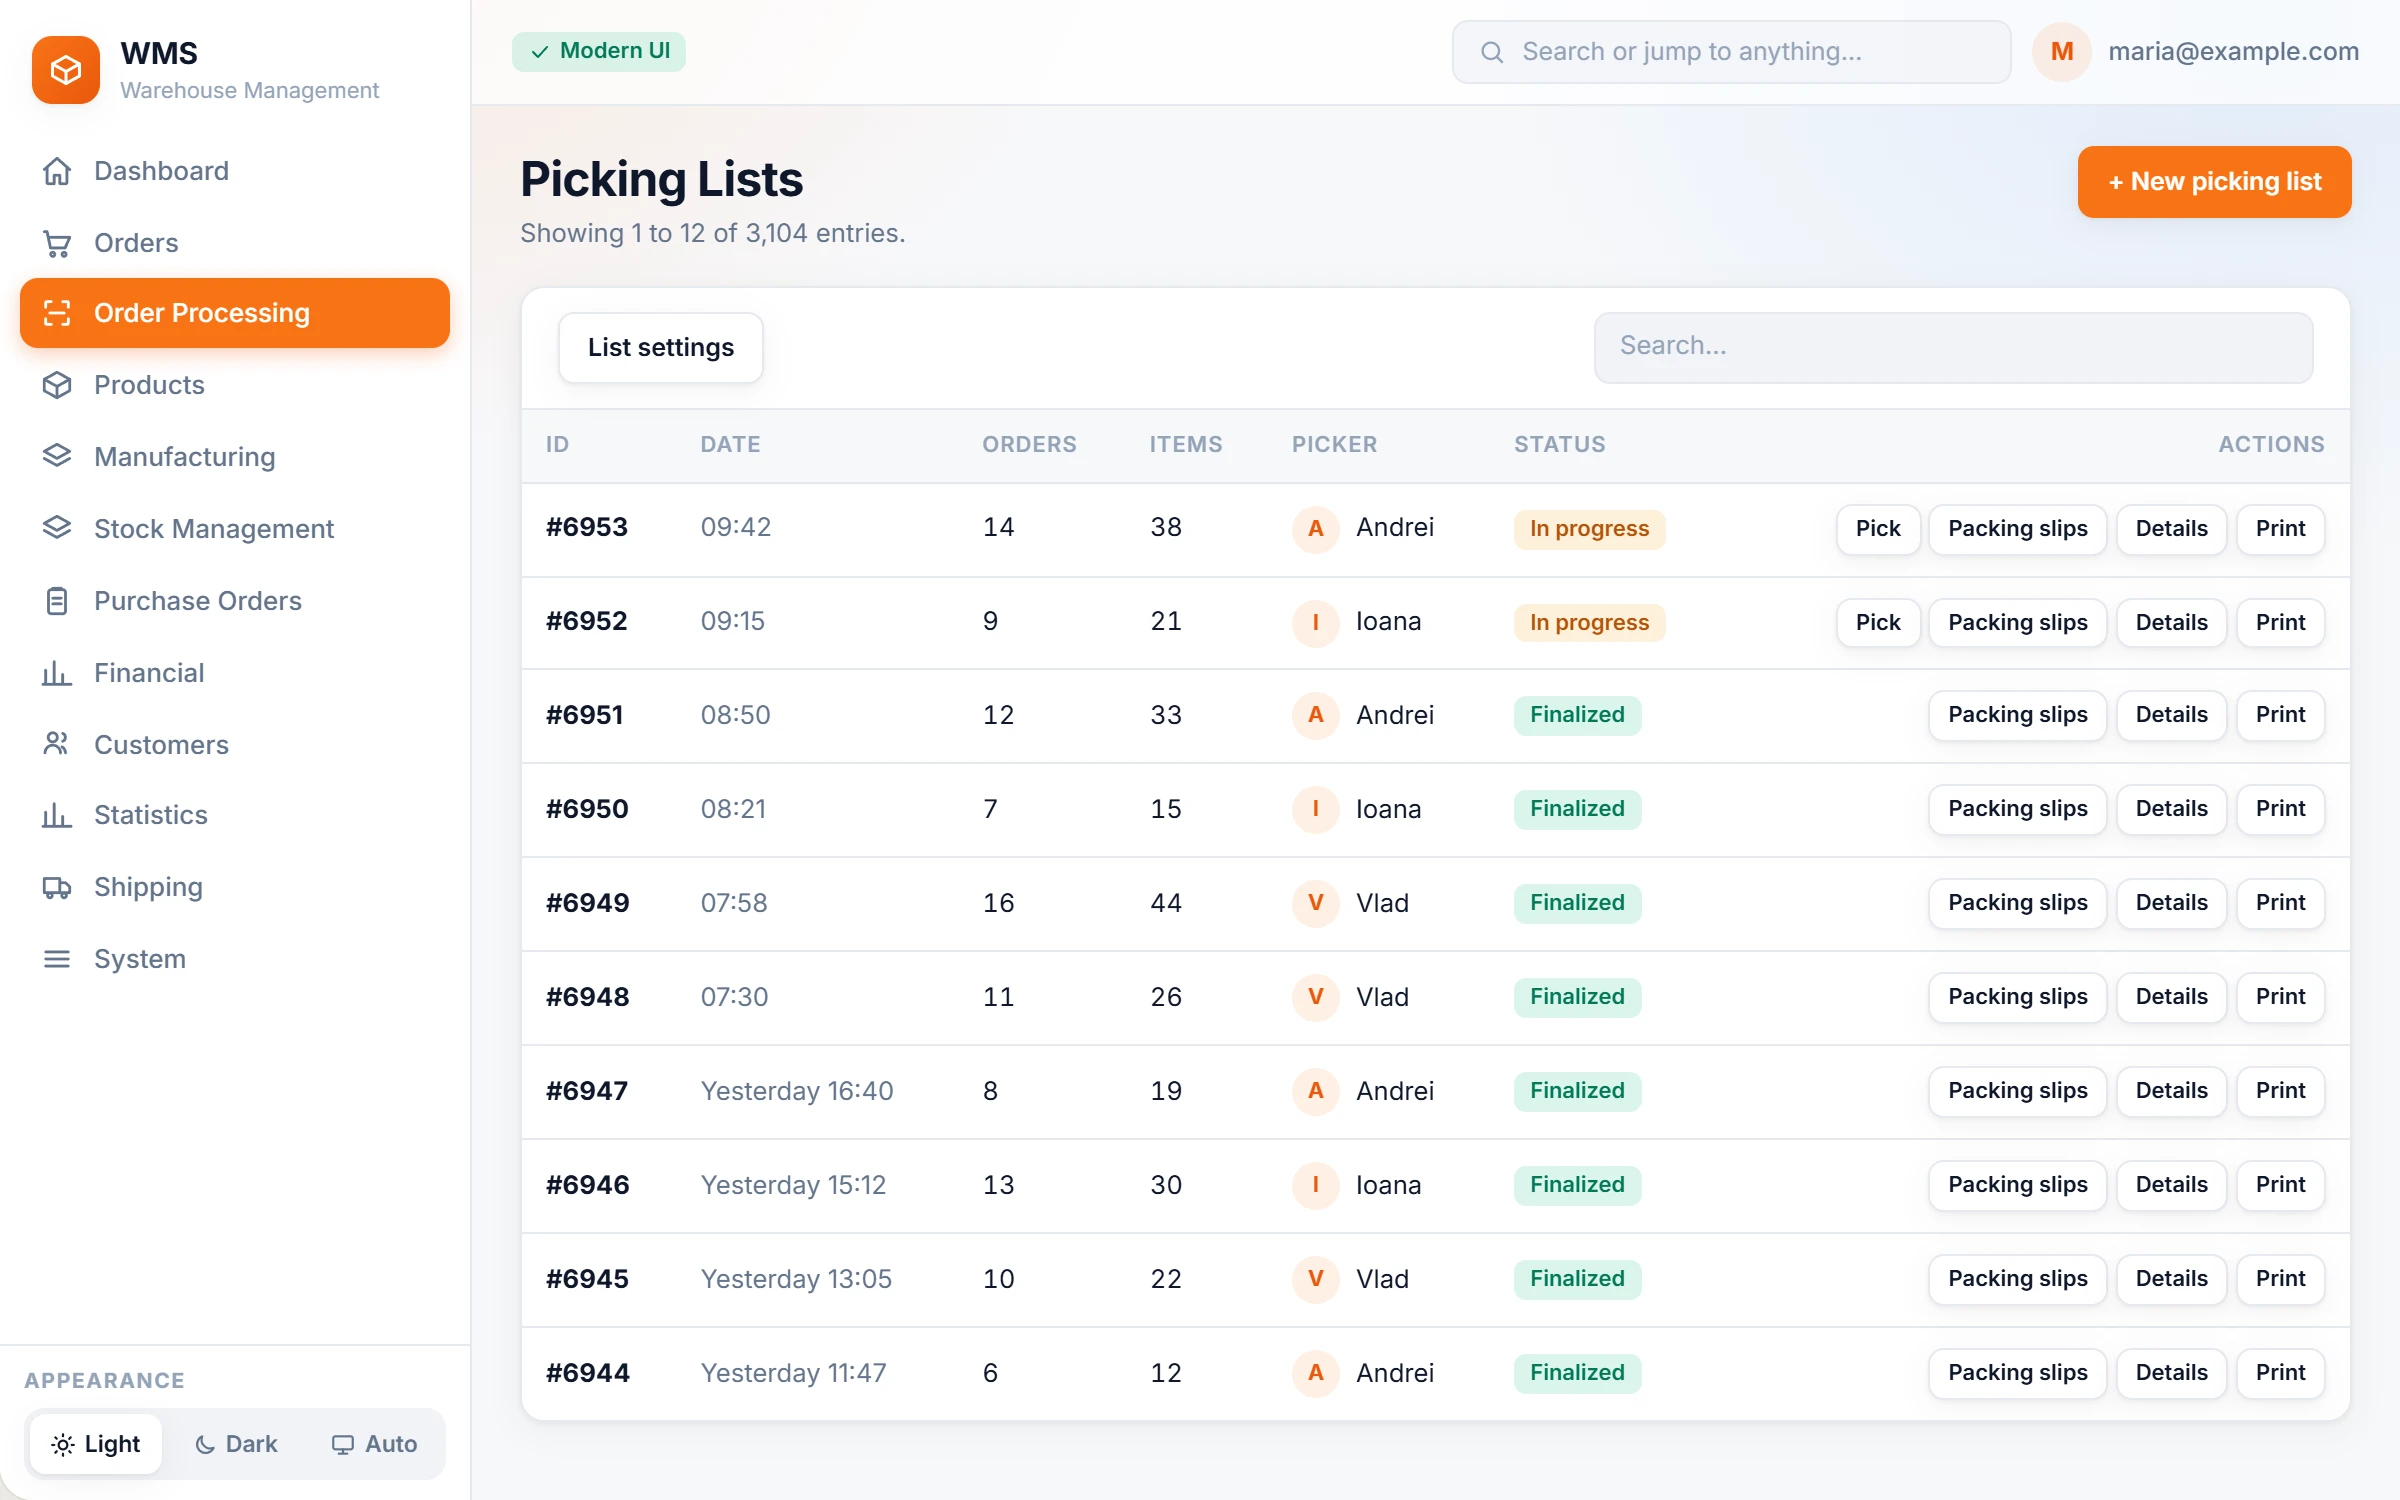Switch appearance to Dark mode
The width and height of the screenshot is (2400, 1500).
236,1444
